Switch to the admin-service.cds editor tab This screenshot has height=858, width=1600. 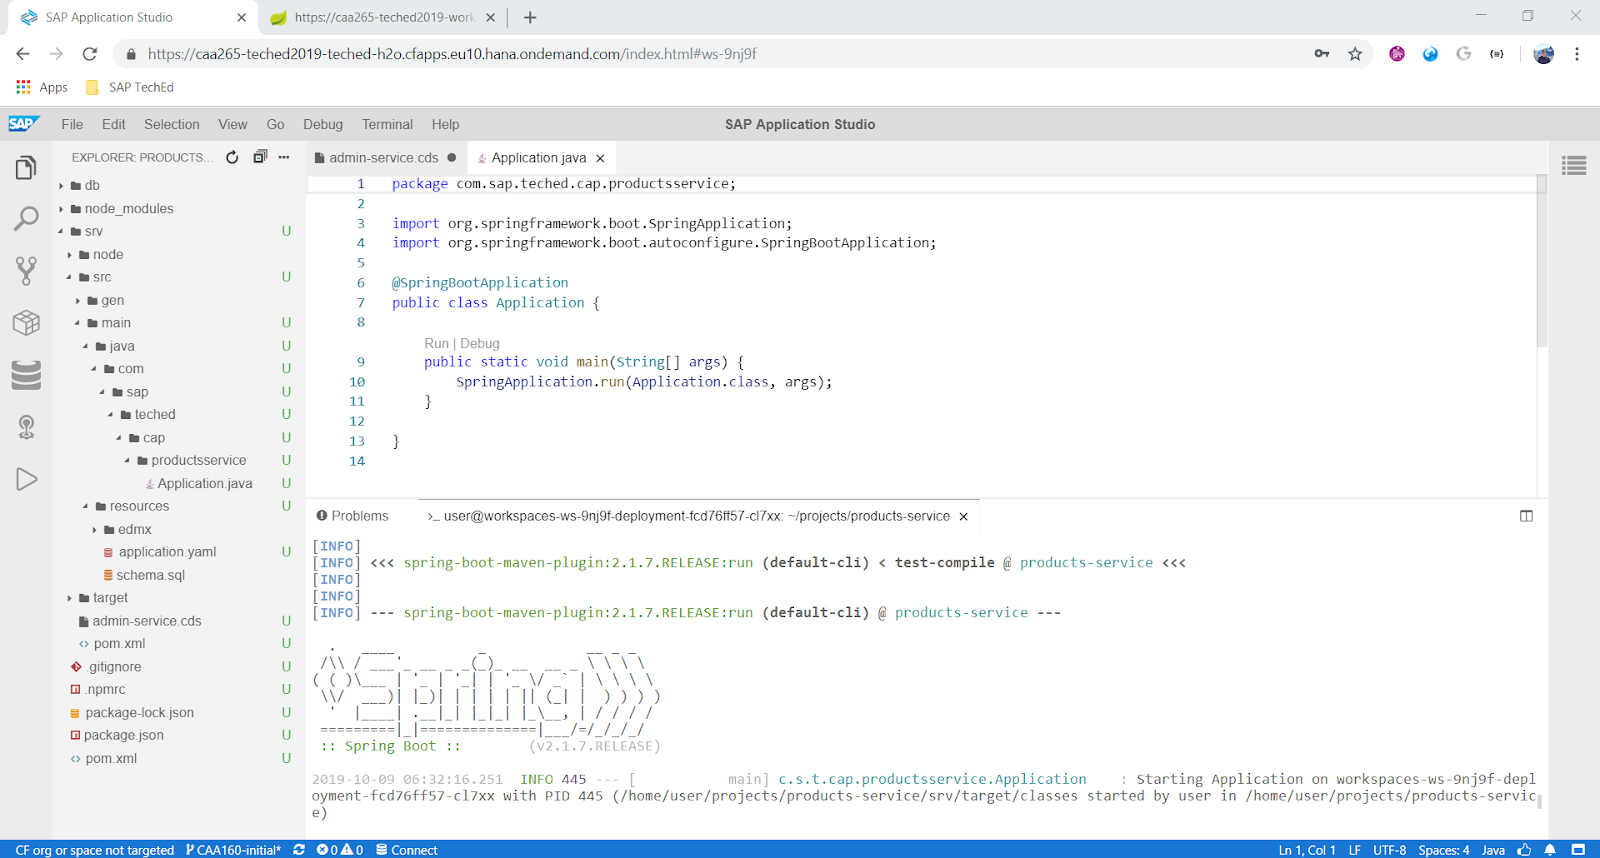[384, 158]
